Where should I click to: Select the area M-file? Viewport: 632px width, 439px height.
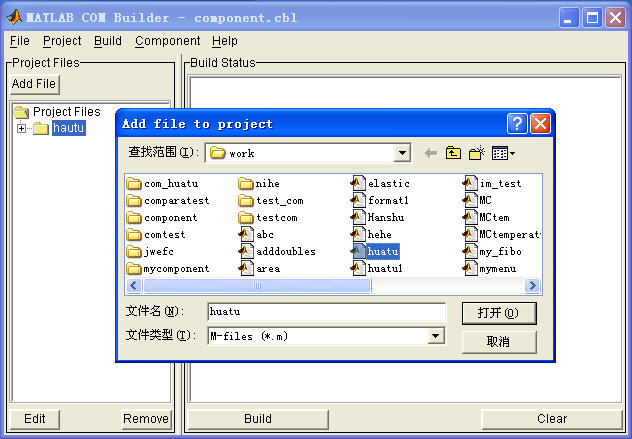tap(260, 268)
